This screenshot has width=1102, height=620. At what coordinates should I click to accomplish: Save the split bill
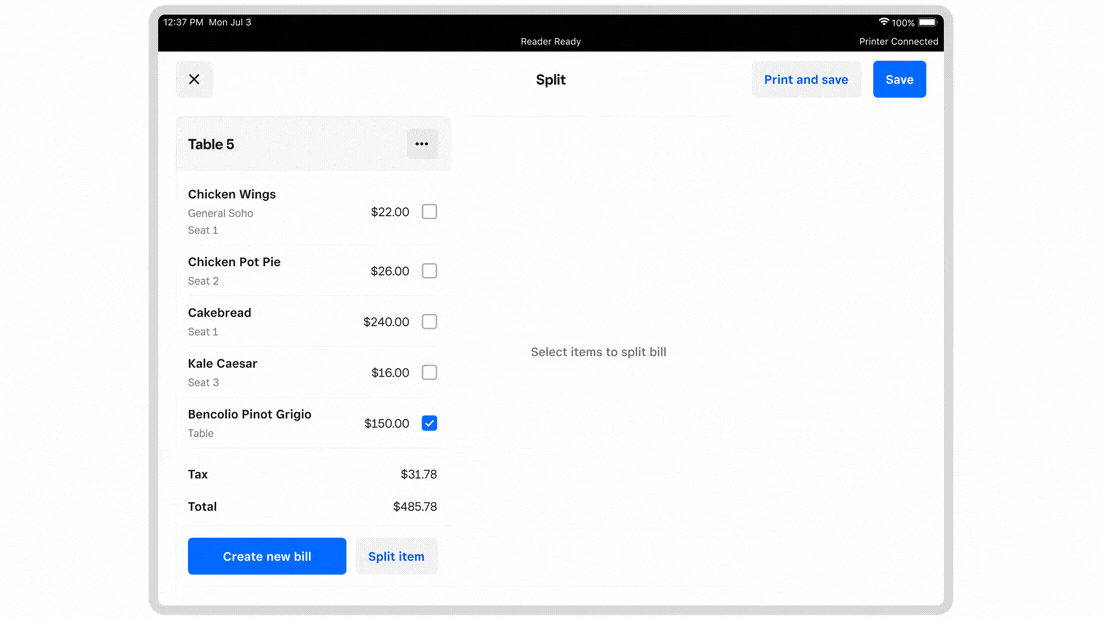[x=899, y=80]
